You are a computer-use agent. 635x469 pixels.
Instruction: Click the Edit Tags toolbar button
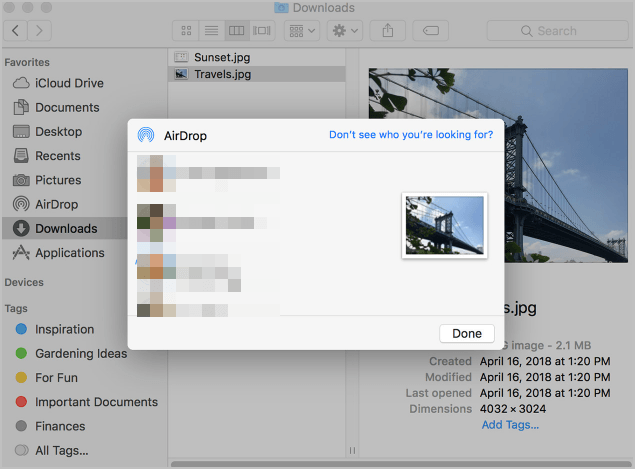[430, 31]
